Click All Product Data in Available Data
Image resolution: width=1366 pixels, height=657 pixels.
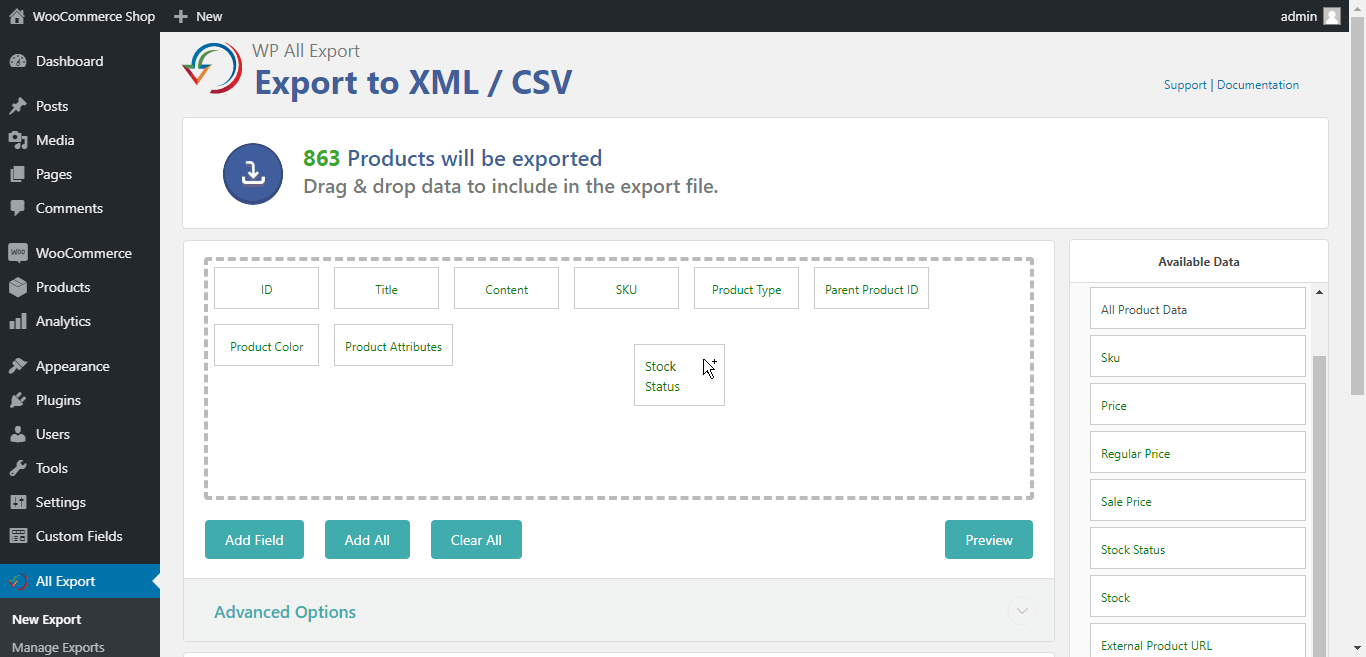click(1198, 308)
